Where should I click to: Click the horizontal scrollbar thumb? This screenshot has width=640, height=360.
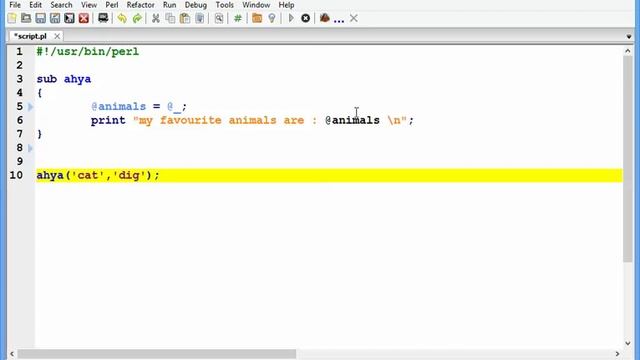(157, 353)
